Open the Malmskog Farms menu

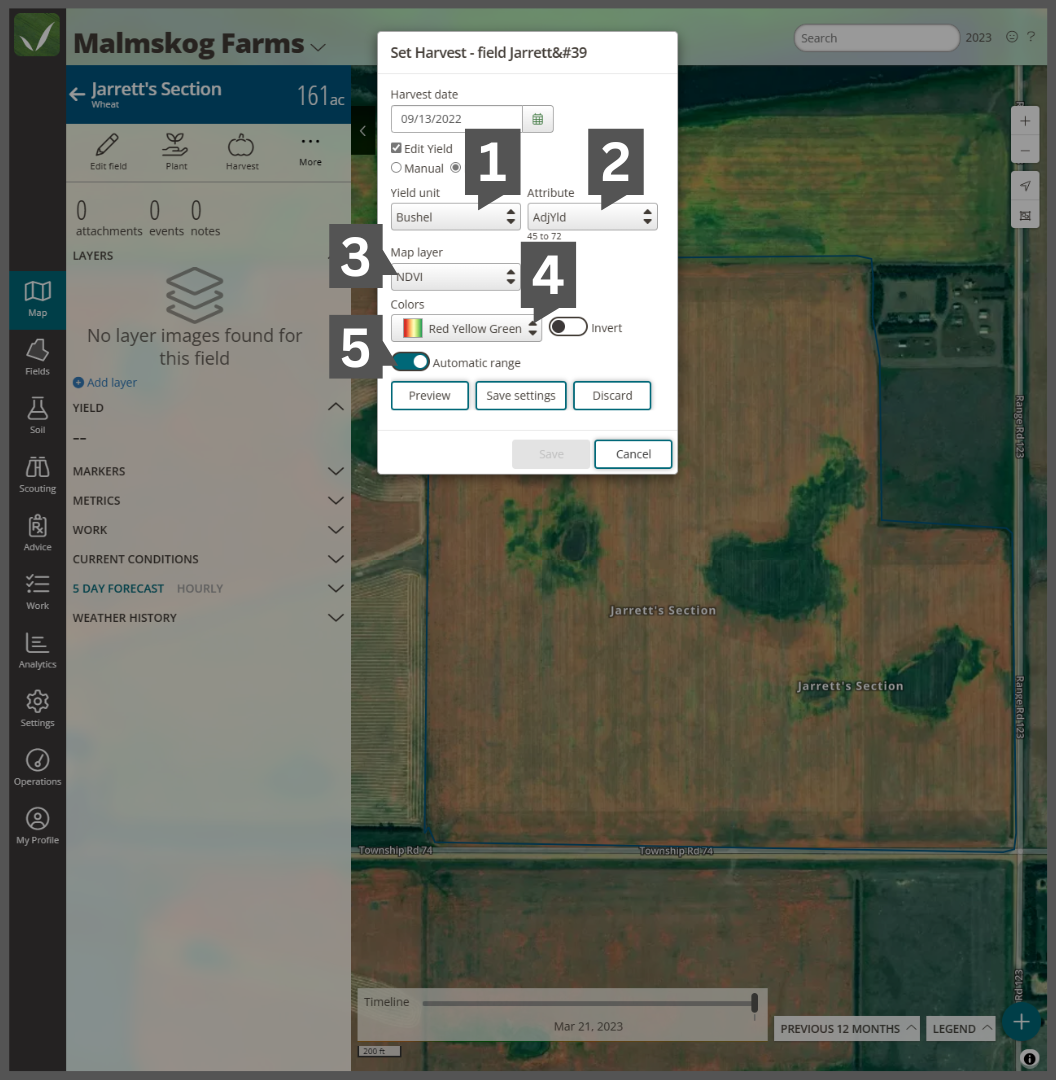pos(319,44)
